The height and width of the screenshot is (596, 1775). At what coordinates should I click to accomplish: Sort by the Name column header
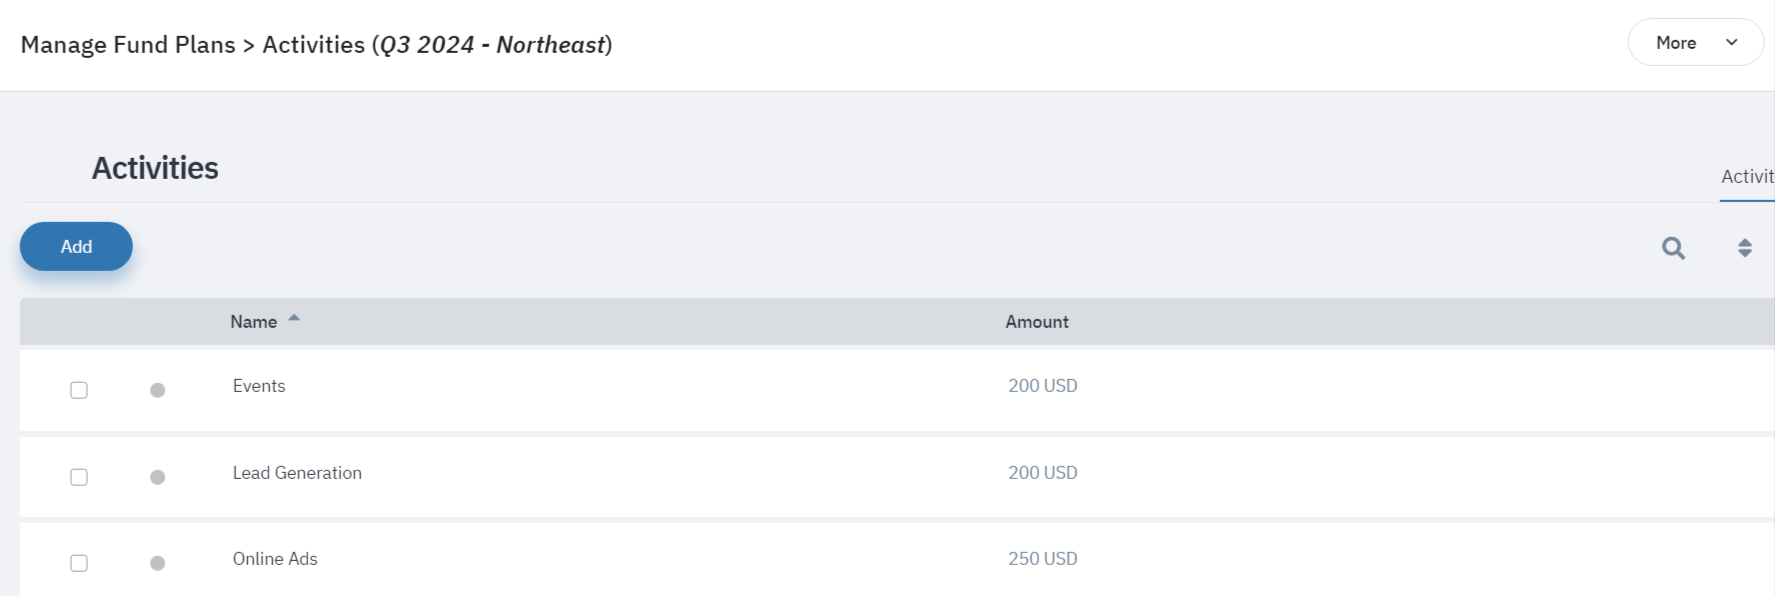[x=254, y=322]
